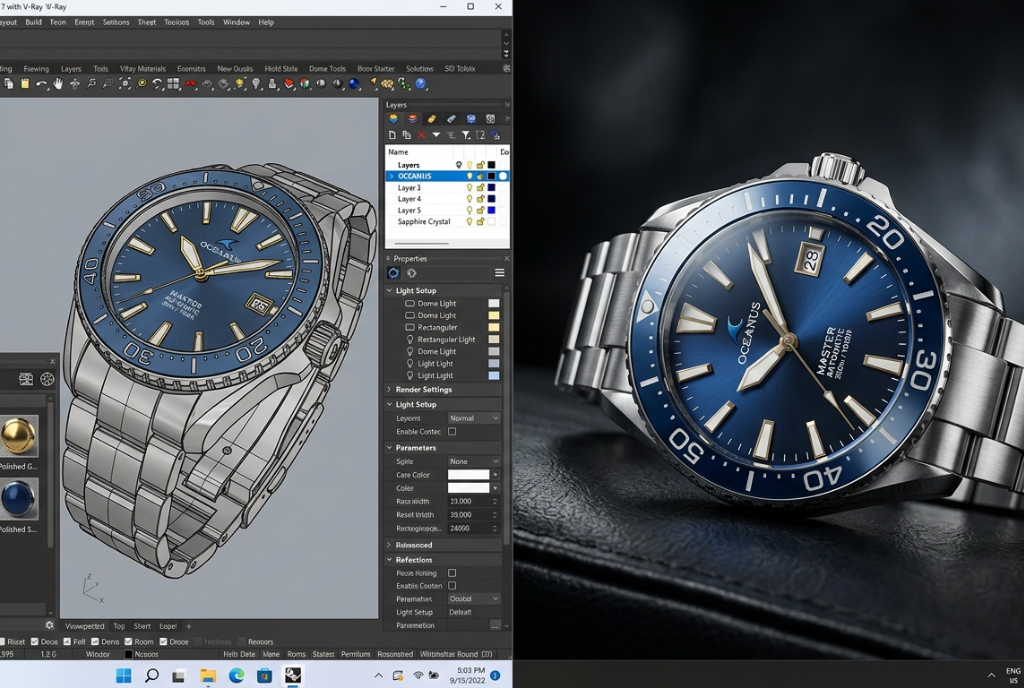Click the Undo arrow icon in toolbar

pyautogui.click(x=41, y=84)
